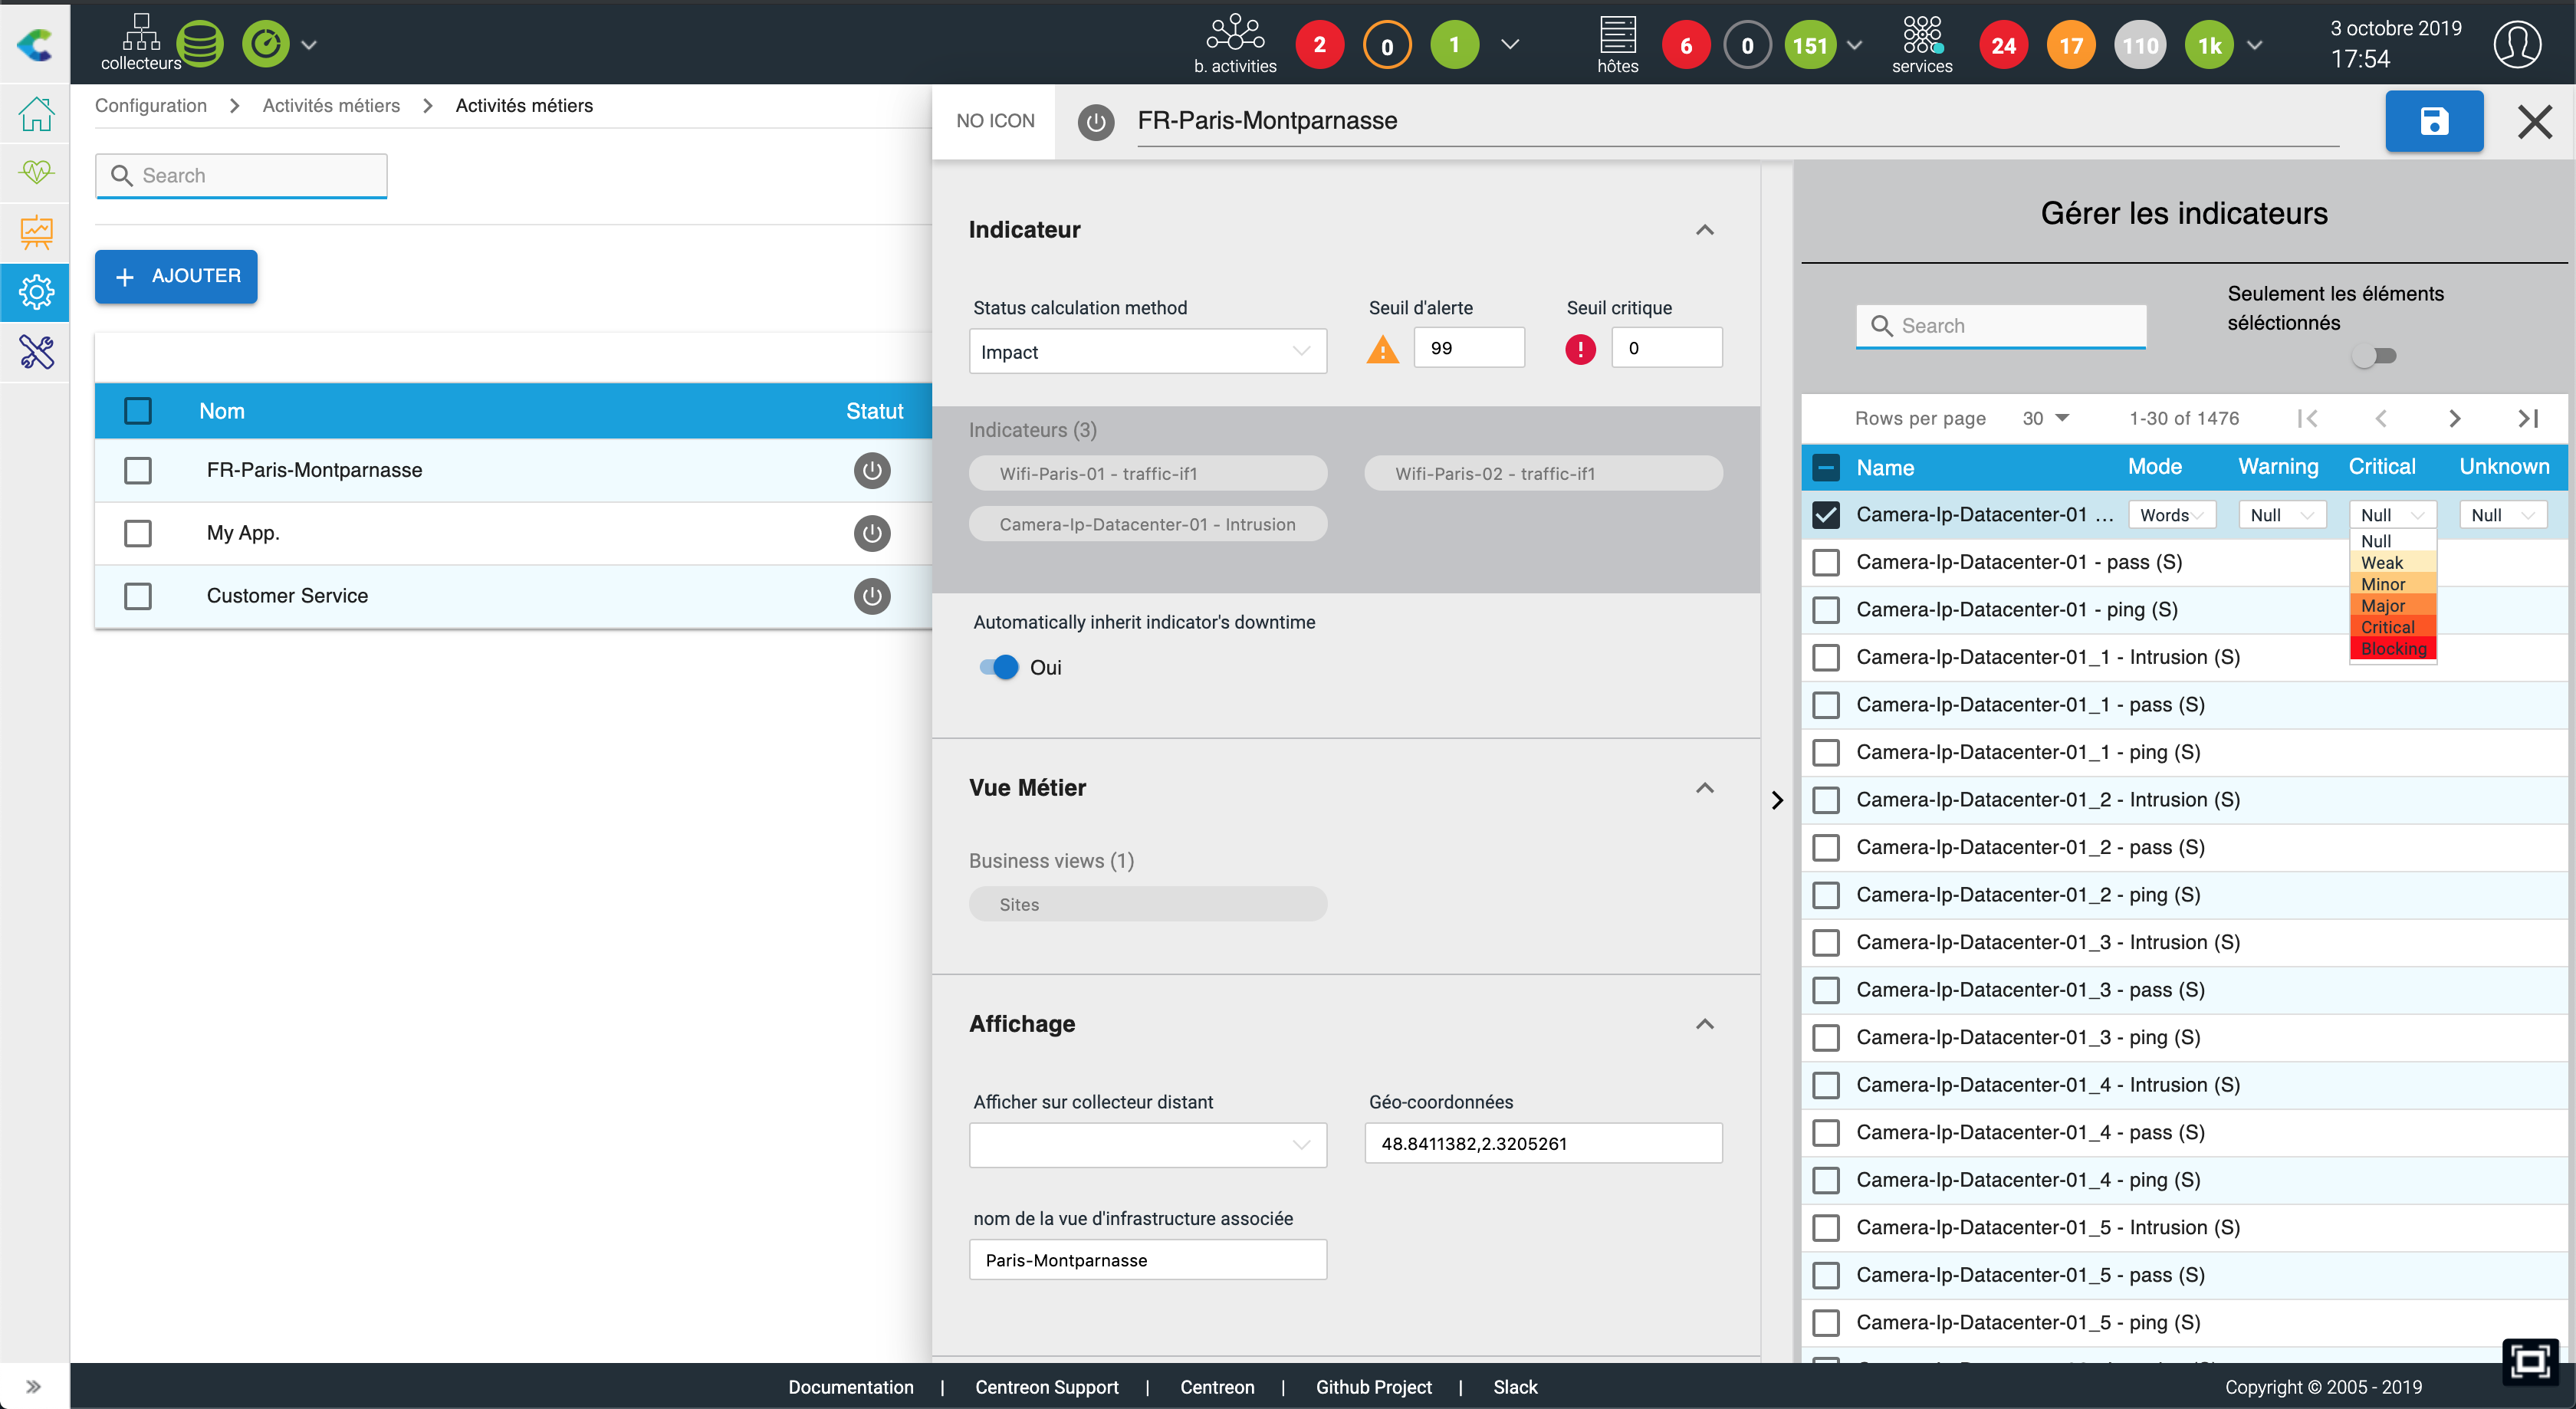This screenshot has height=1409, width=2576.
Task: Click the user profile icon
Action: (x=2516, y=45)
